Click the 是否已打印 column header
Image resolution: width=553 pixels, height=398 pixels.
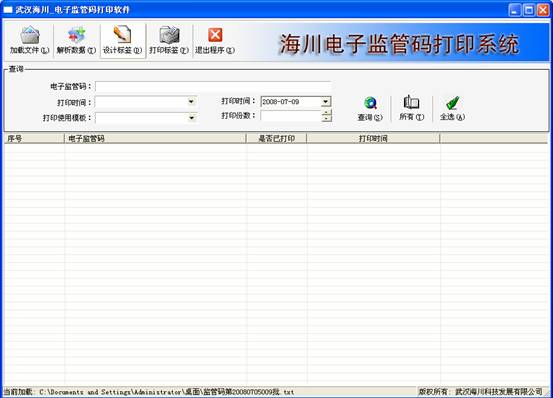pyautogui.click(x=276, y=139)
